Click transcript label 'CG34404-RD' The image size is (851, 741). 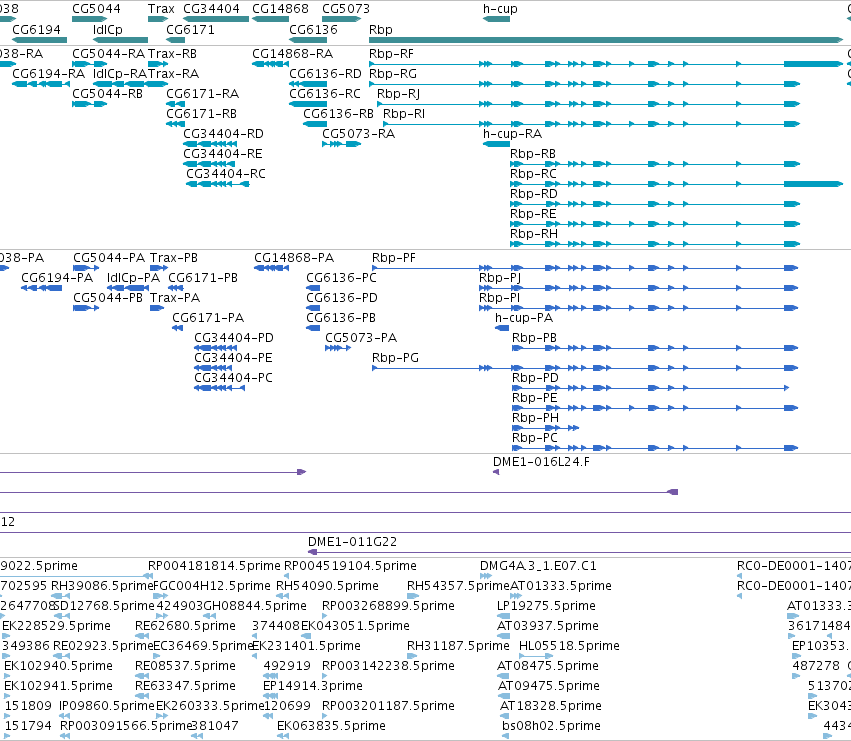(x=224, y=134)
